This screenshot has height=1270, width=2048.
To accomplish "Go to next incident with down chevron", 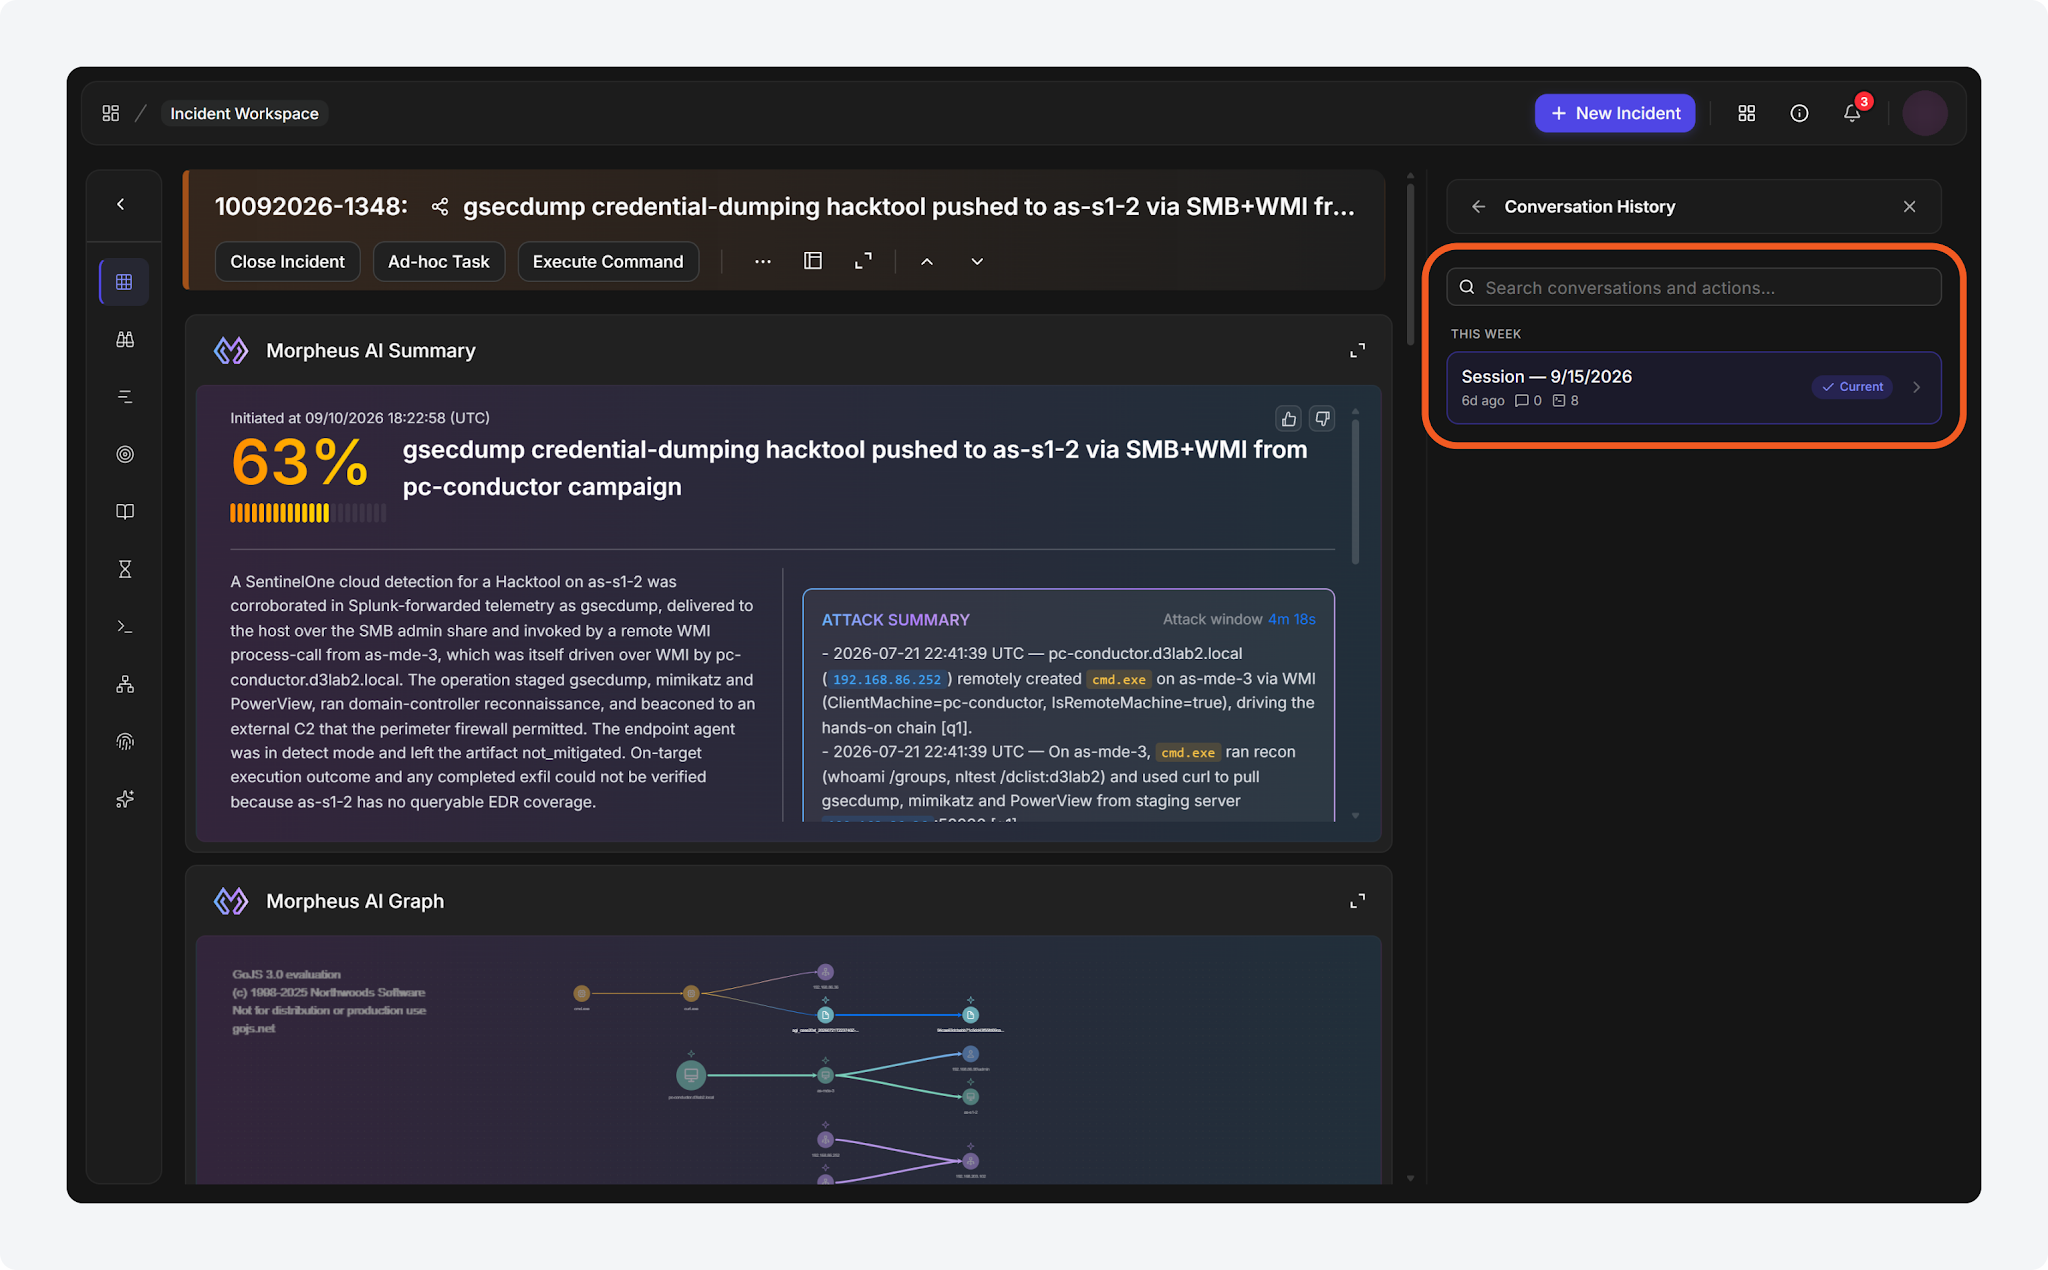I will (x=977, y=261).
